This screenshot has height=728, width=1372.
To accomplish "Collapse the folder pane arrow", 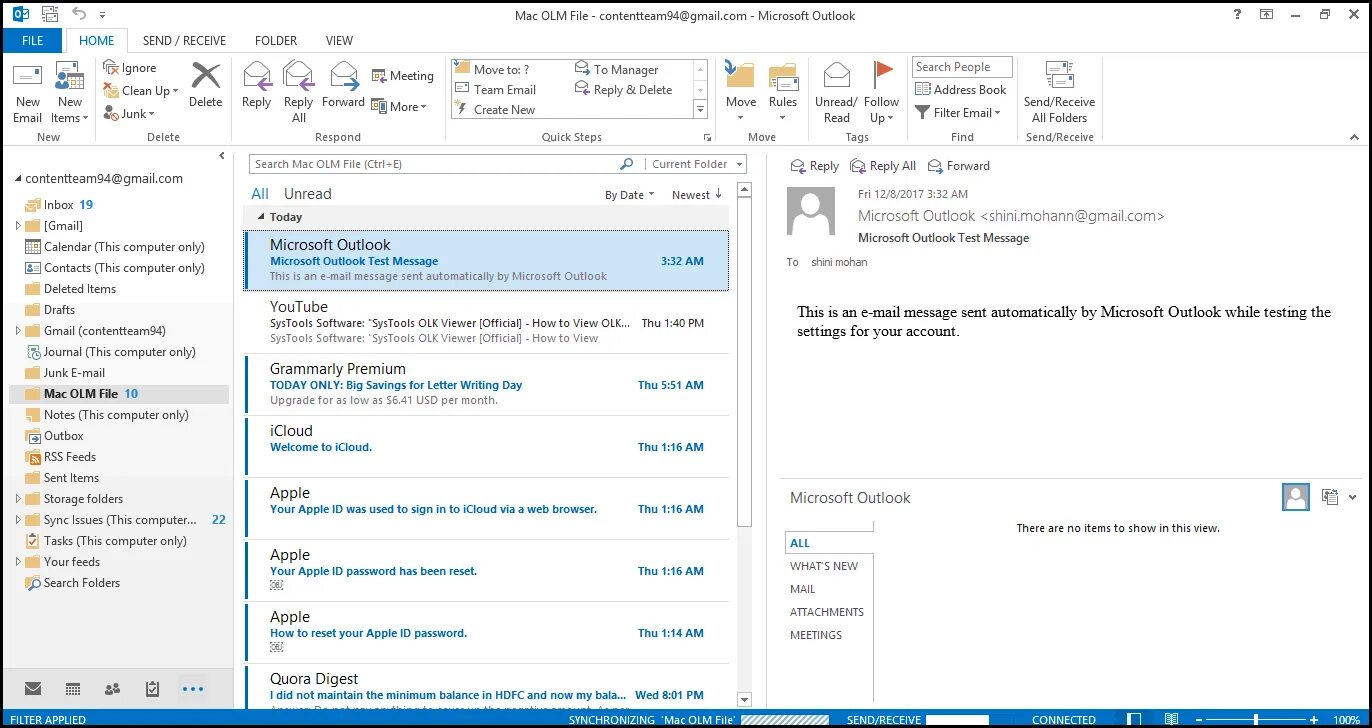I will [x=223, y=156].
